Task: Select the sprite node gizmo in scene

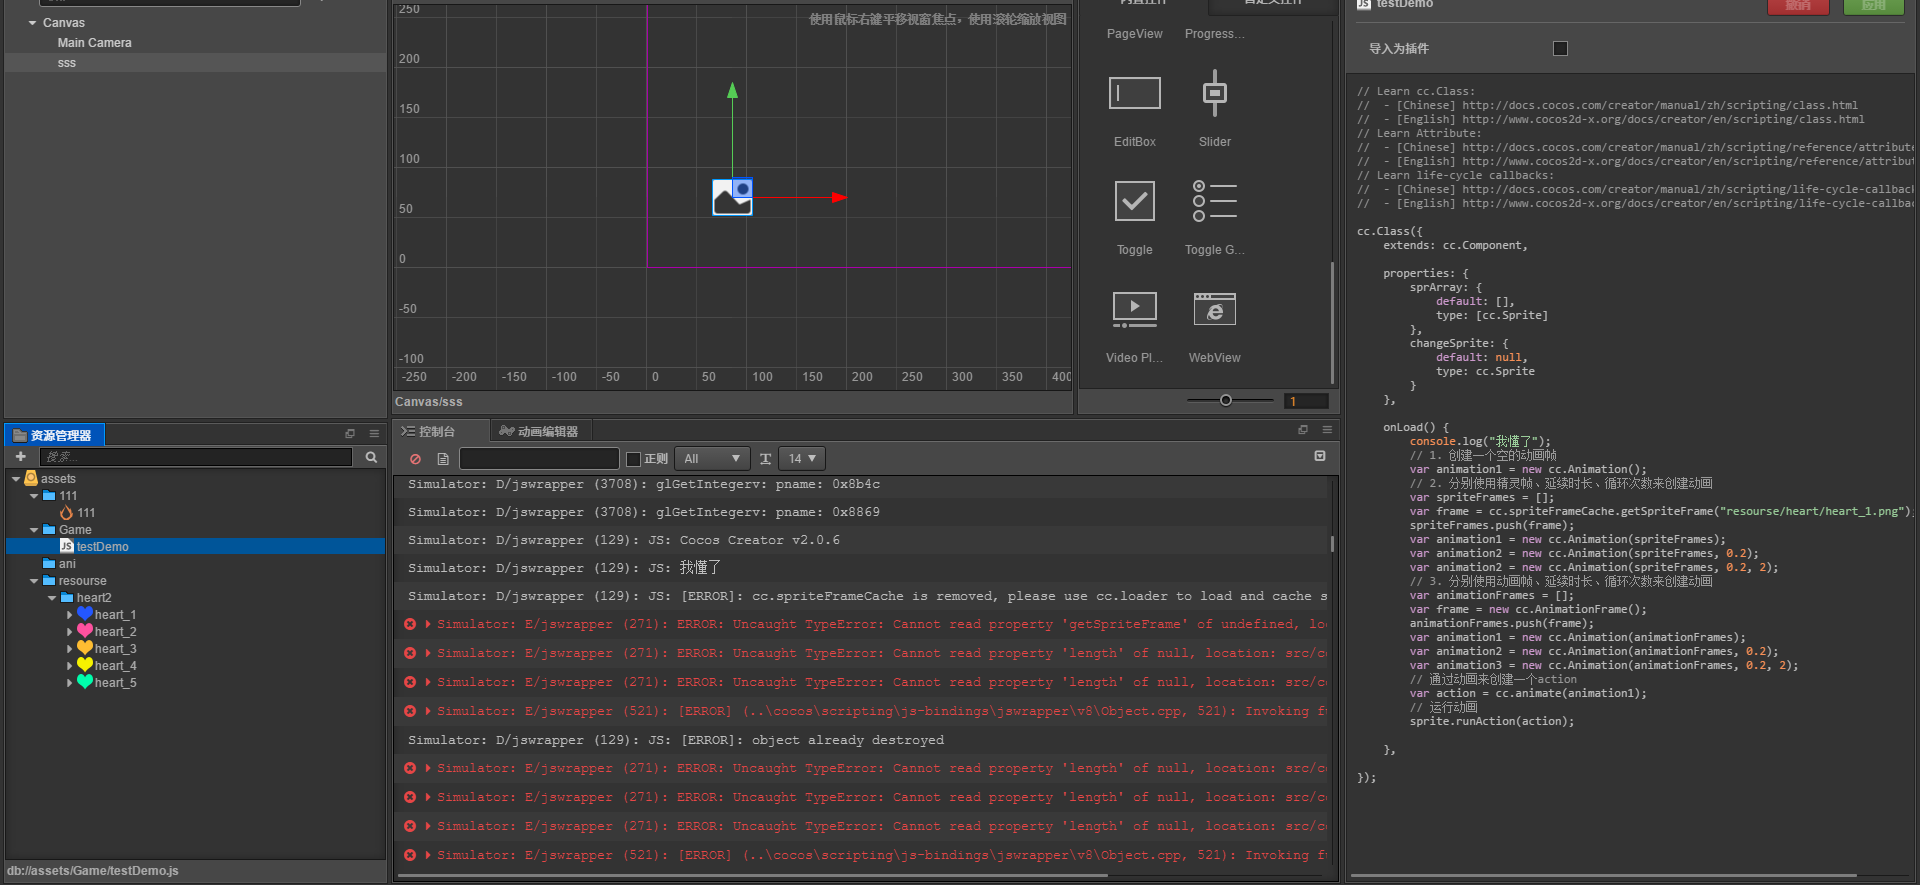Action: [x=732, y=197]
